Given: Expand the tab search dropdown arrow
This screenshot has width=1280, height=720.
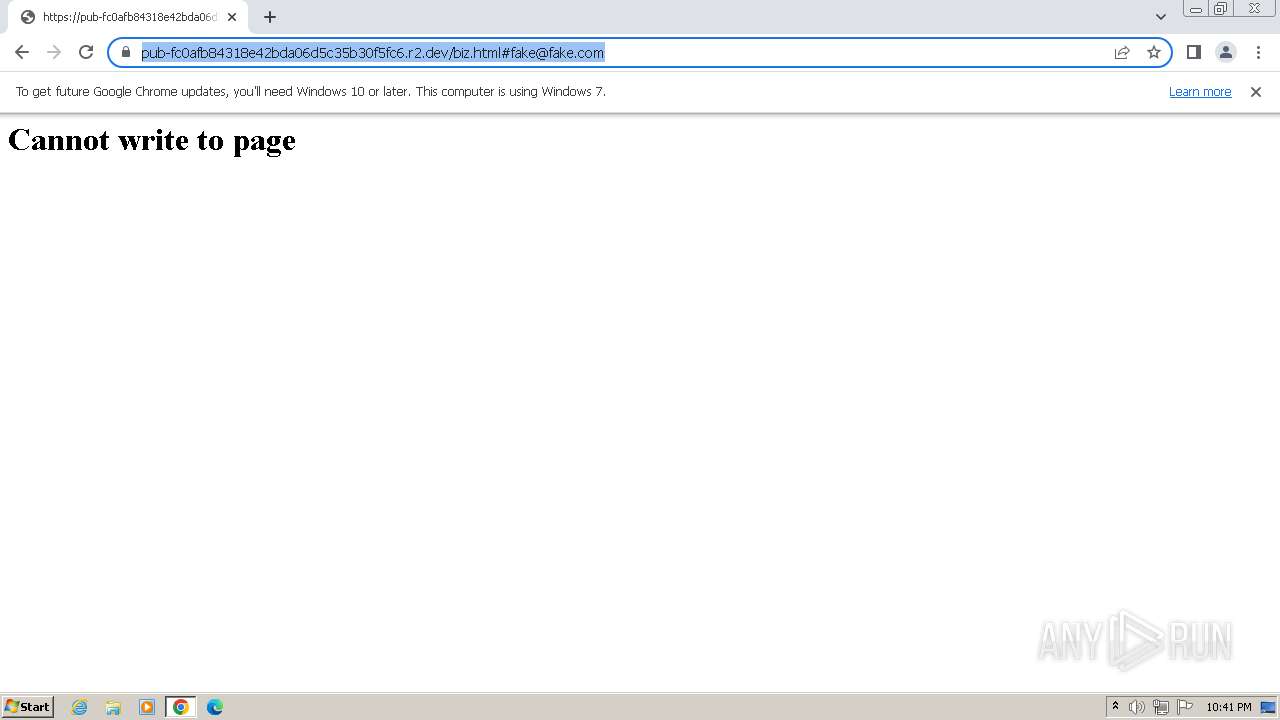Looking at the screenshot, I should (x=1161, y=17).
